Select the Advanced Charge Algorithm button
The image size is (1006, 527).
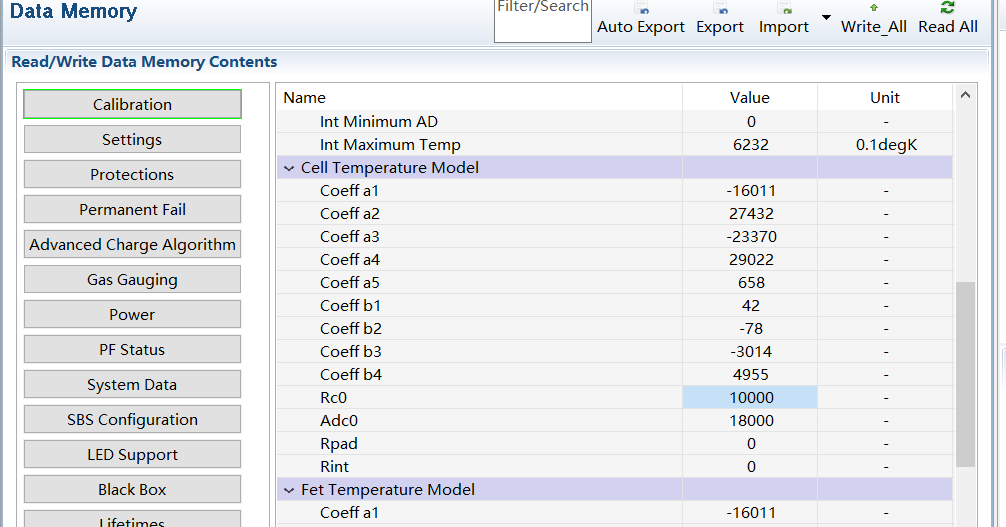pyautogui.click(x=132, y=245)
